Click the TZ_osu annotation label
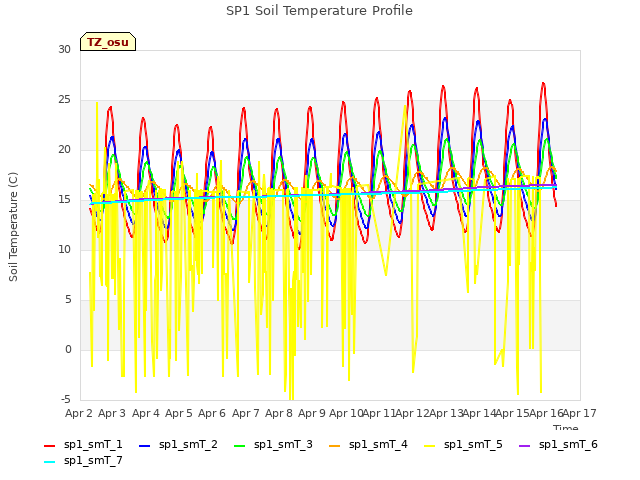 [108, 42]
